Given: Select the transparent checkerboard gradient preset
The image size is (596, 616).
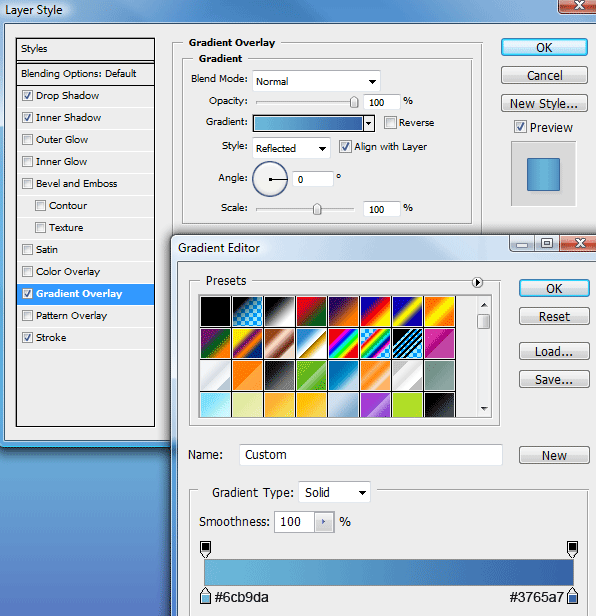Looking at the screenshot, I should 248,312.
